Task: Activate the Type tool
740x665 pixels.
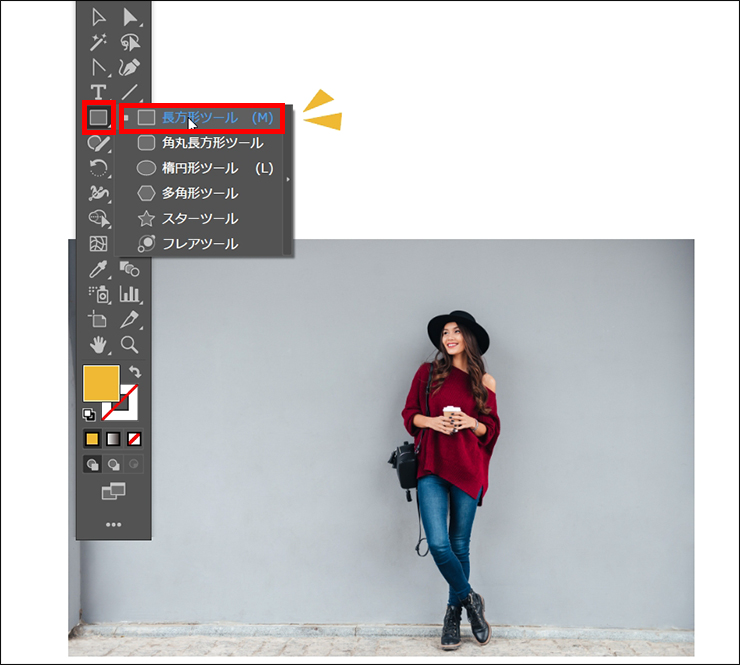Action: click(x=98, y=92)
